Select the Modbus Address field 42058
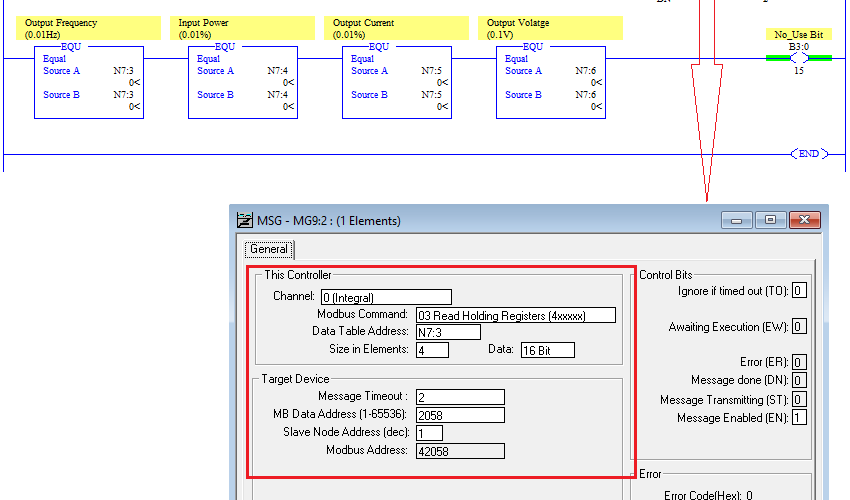The height and width of the screenshot is (500, 850). [x=460, y=451]
